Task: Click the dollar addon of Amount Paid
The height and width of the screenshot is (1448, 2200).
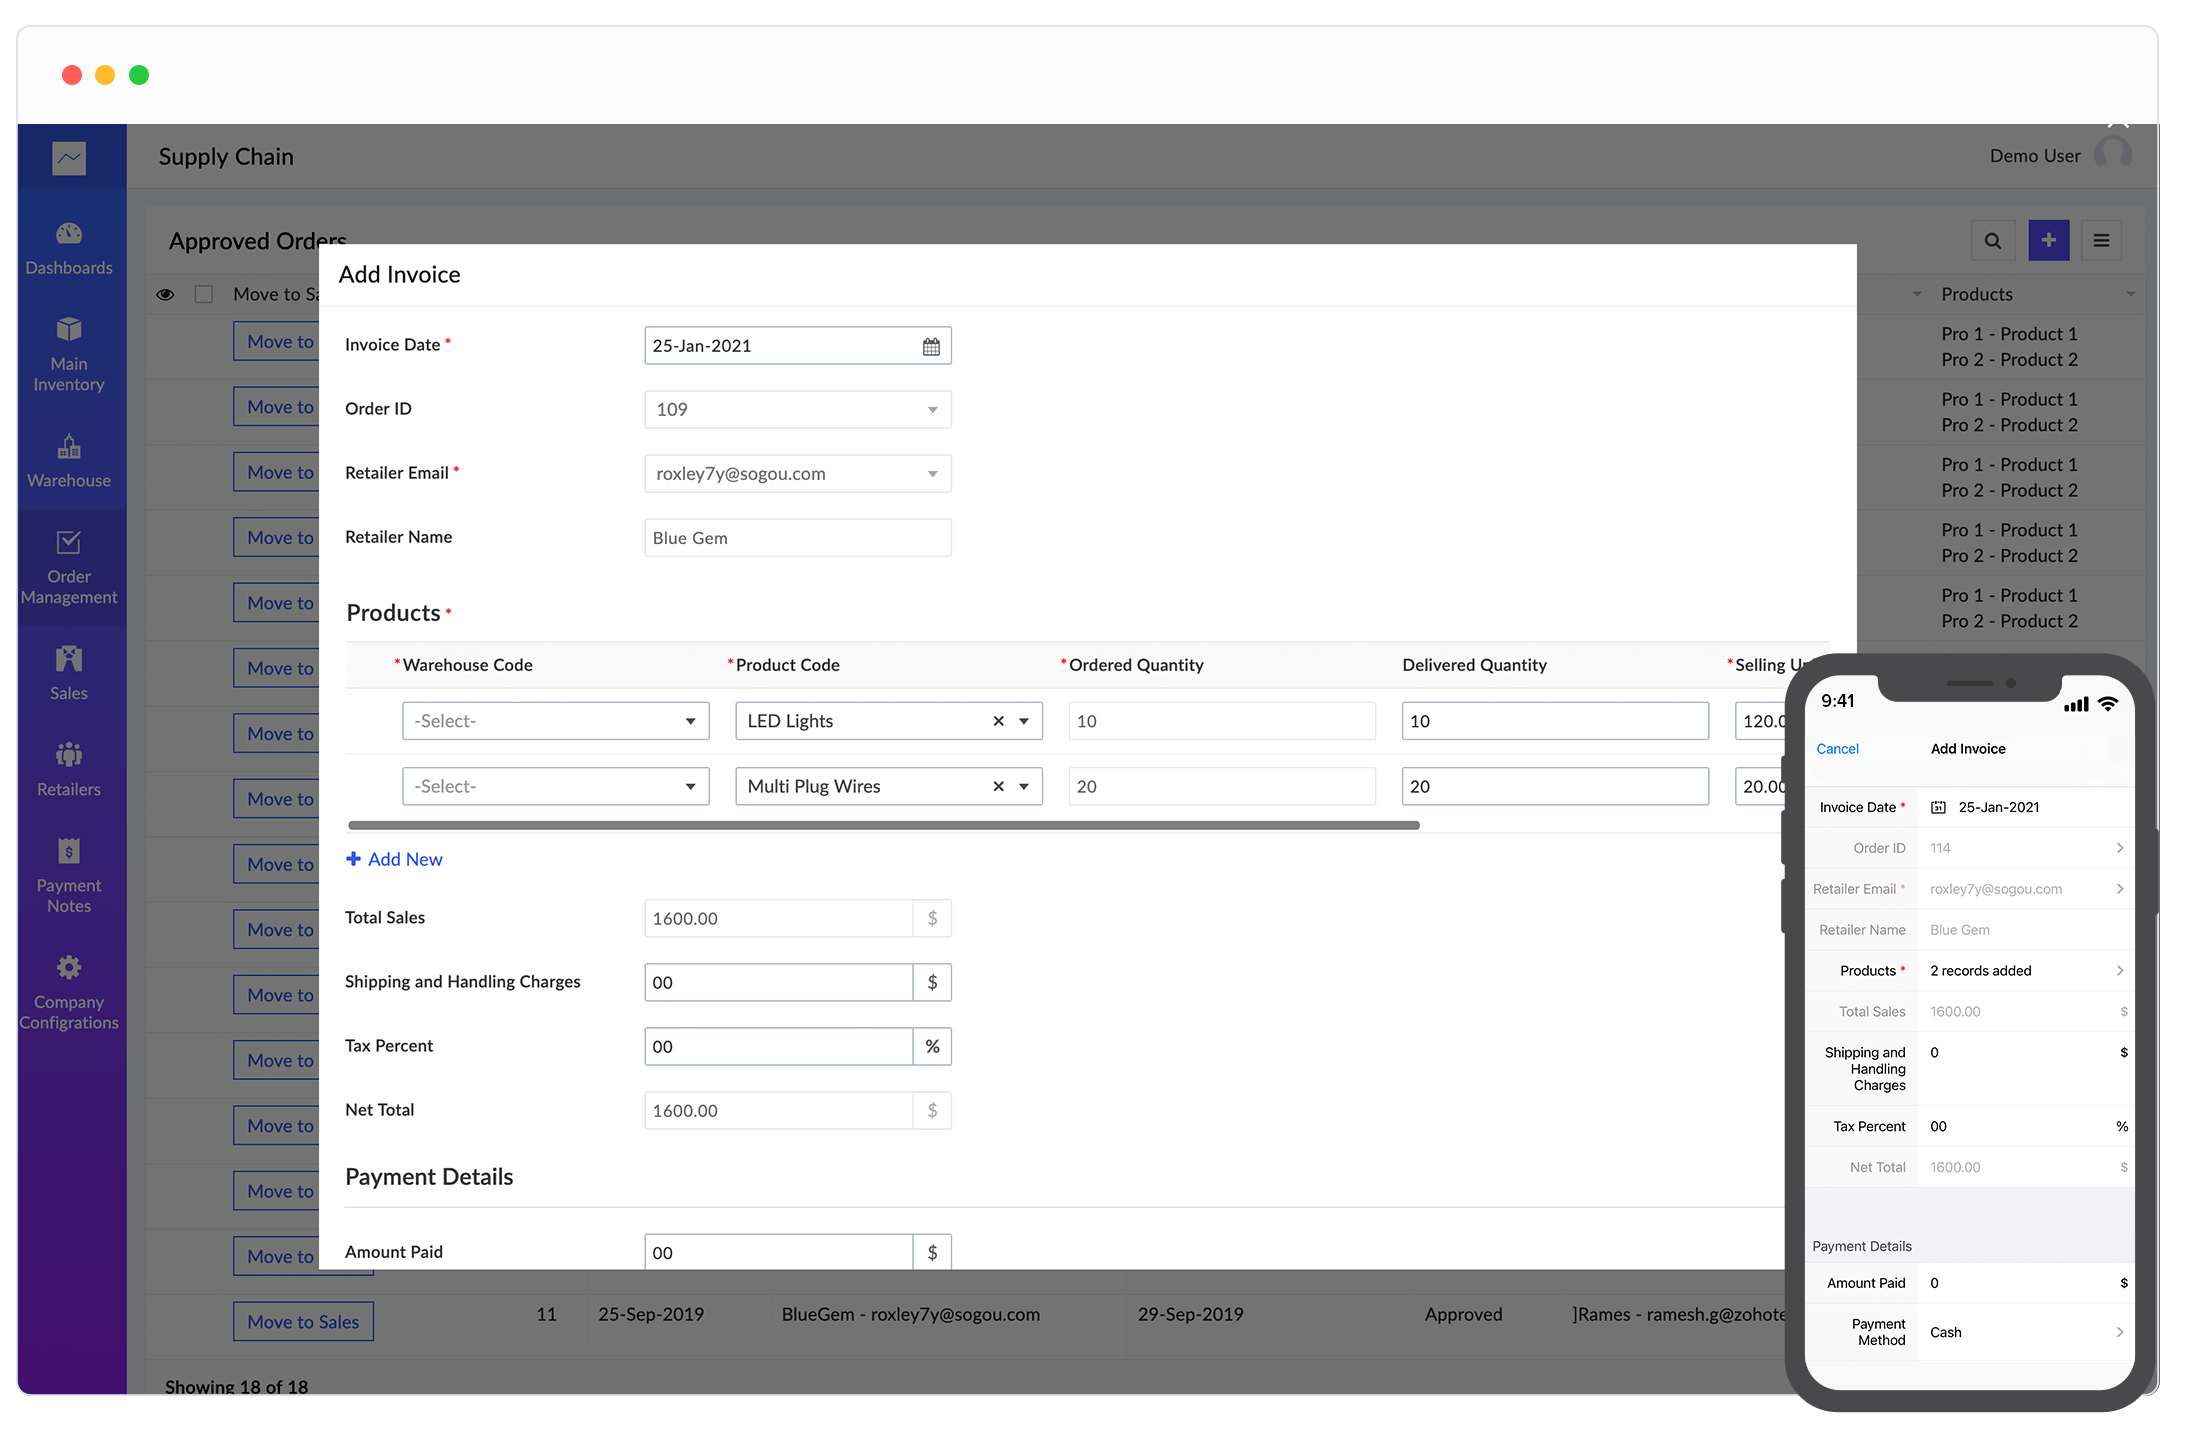Action: click(932, 1252)
